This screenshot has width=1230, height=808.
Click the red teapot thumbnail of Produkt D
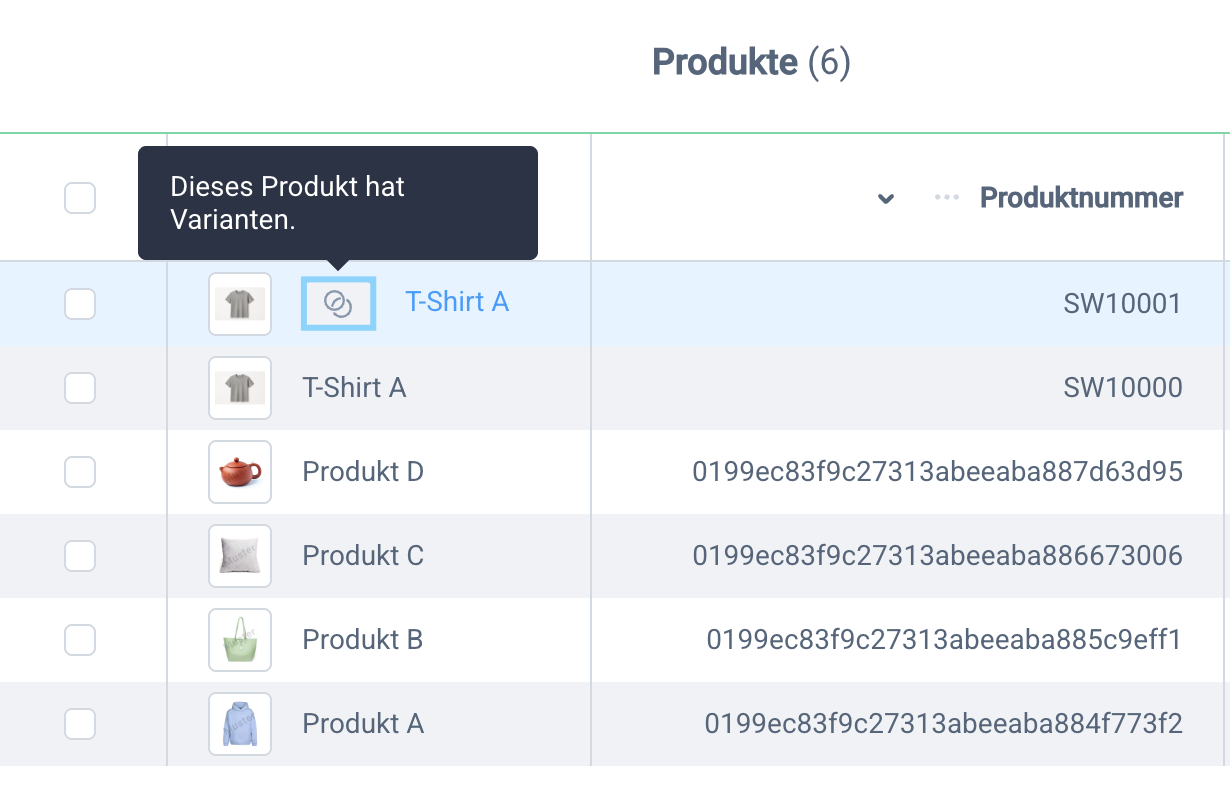click(x=240, y=471)
